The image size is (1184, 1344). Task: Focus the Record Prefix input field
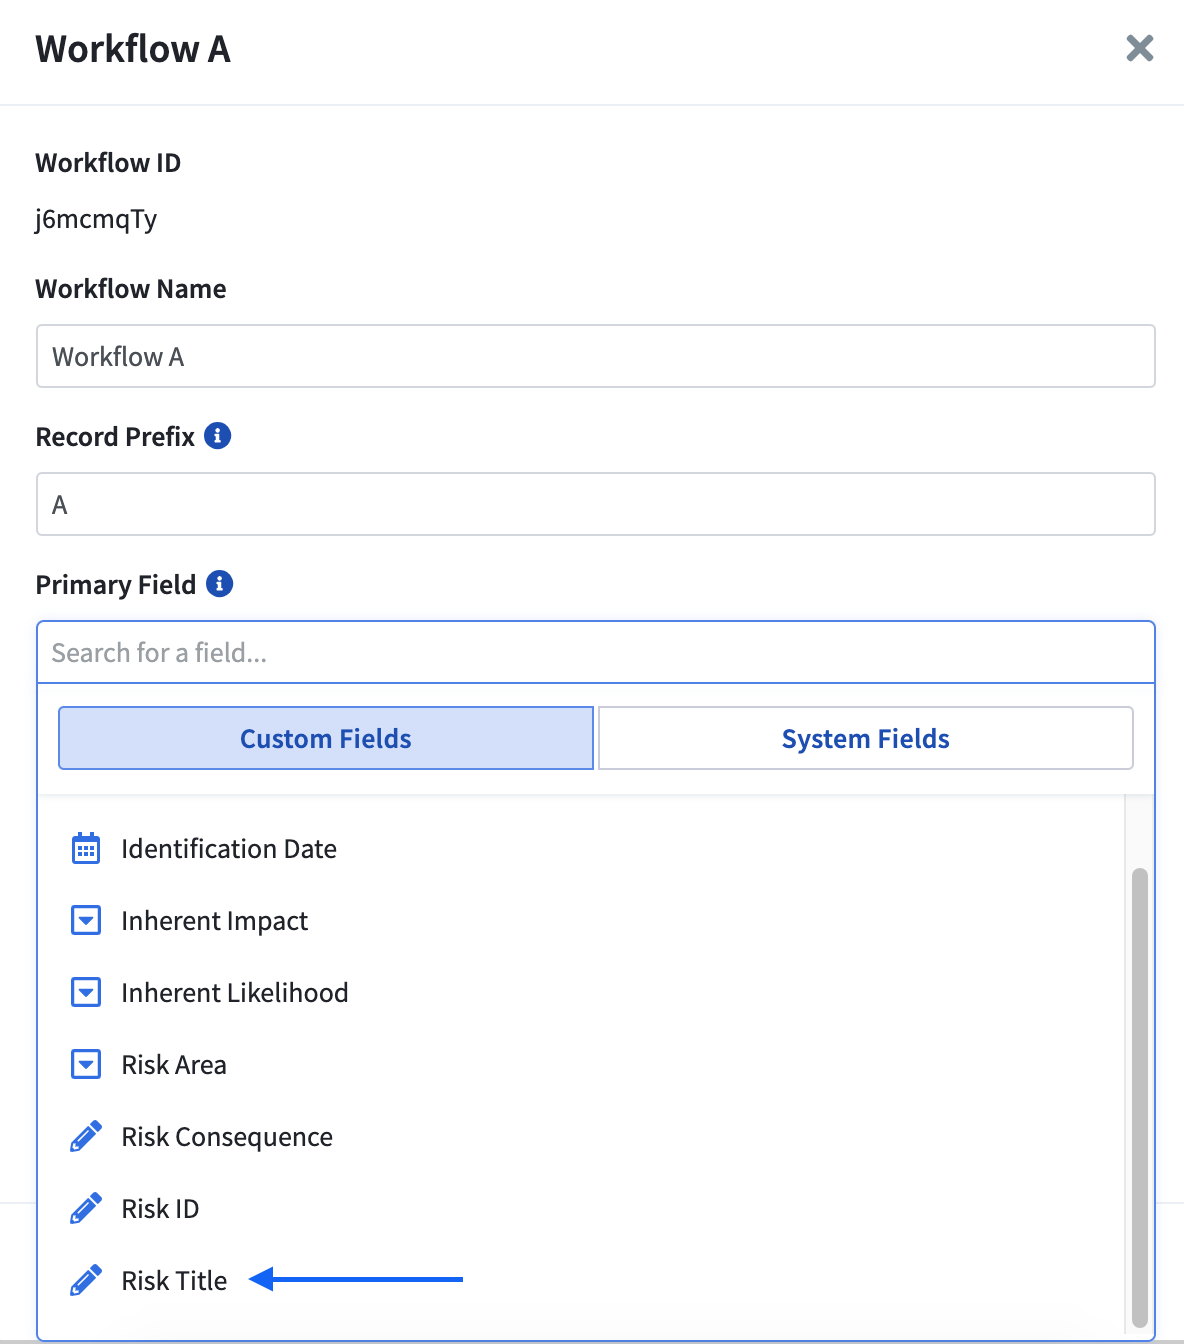pyautogui.click(x=596, y=504)
